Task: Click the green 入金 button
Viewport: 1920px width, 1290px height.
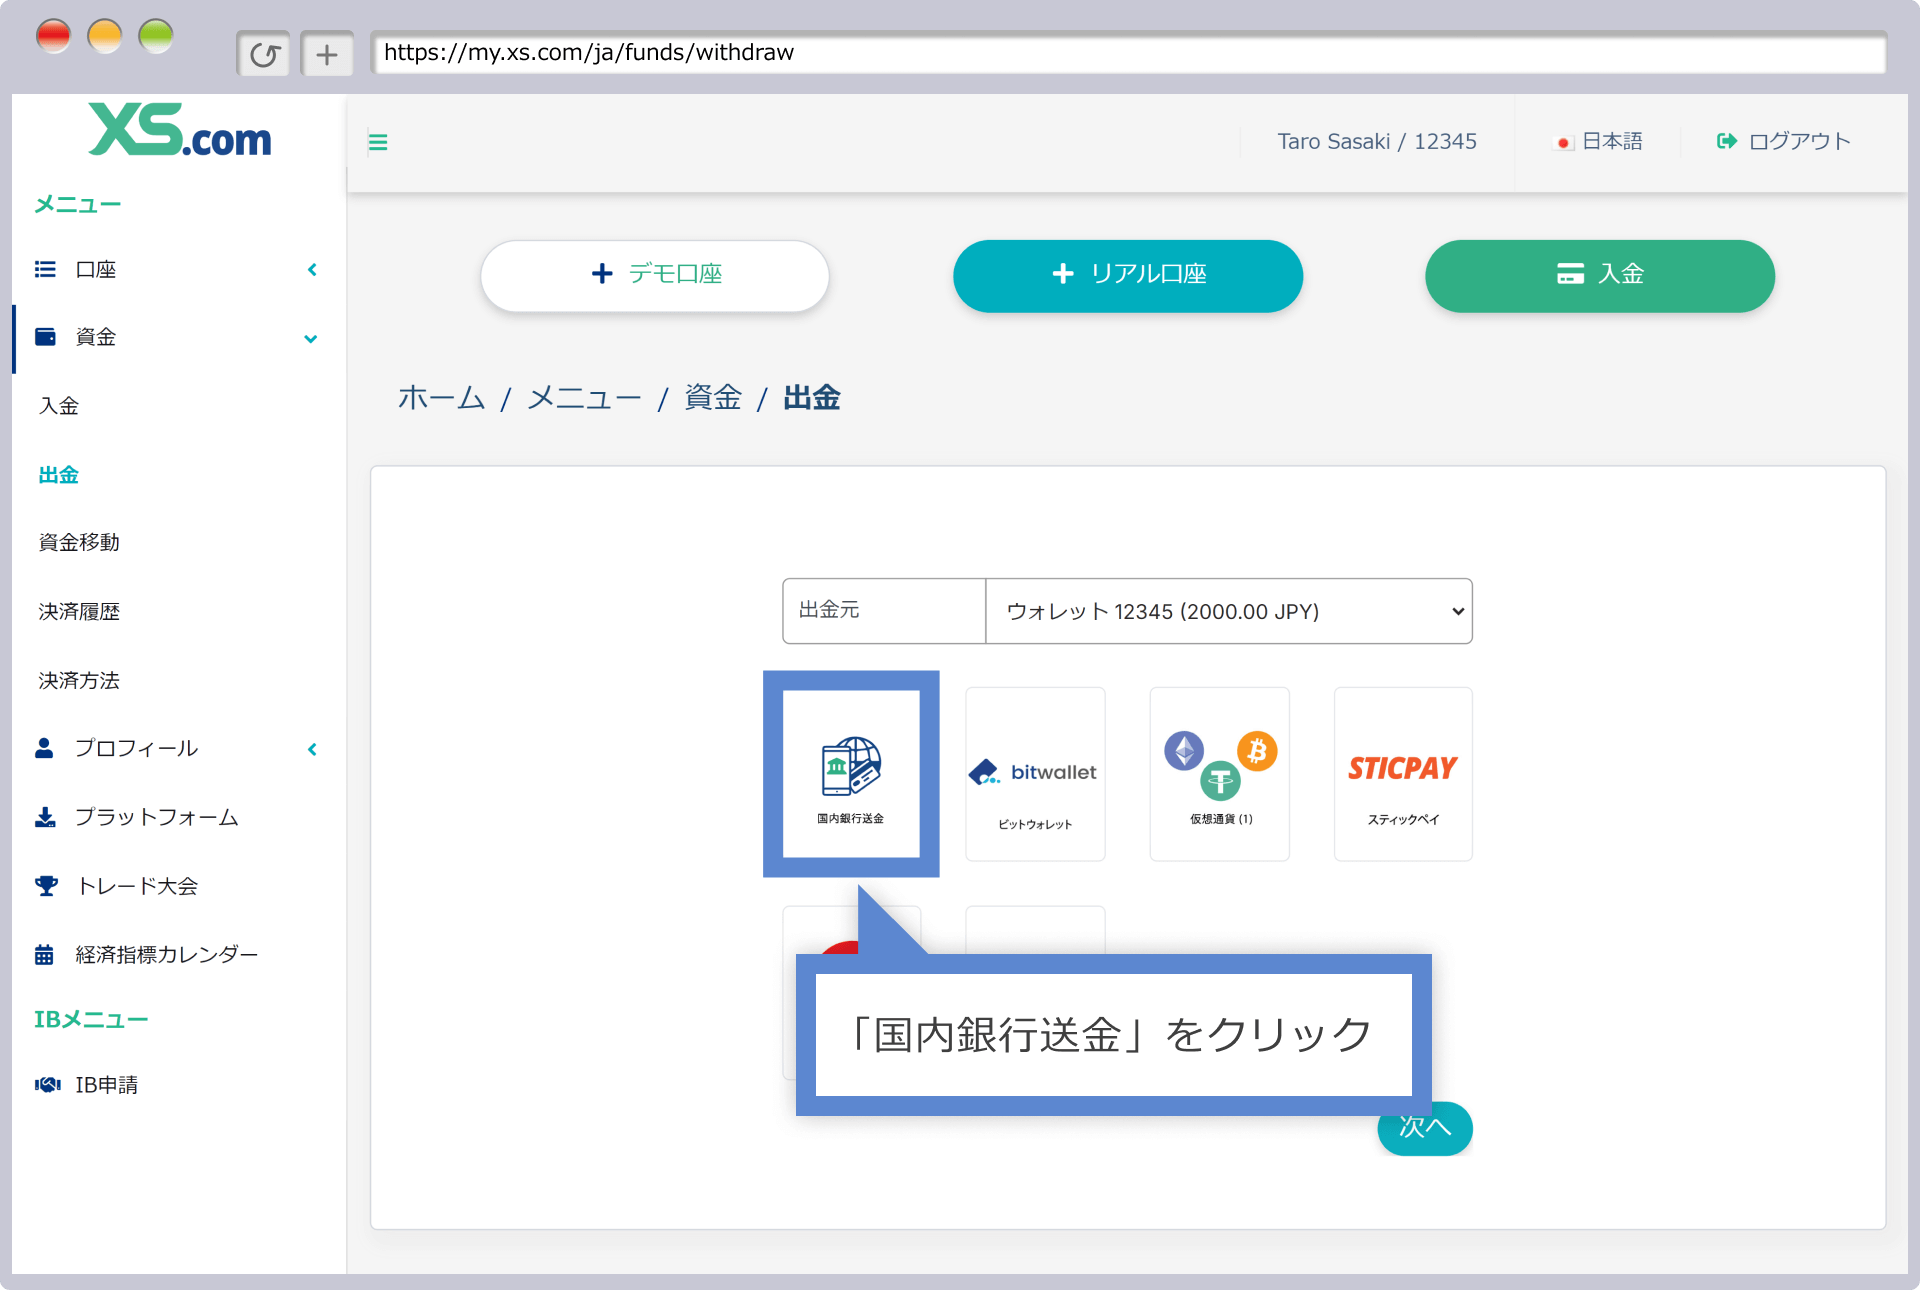Action: [x=1600, y=276]
